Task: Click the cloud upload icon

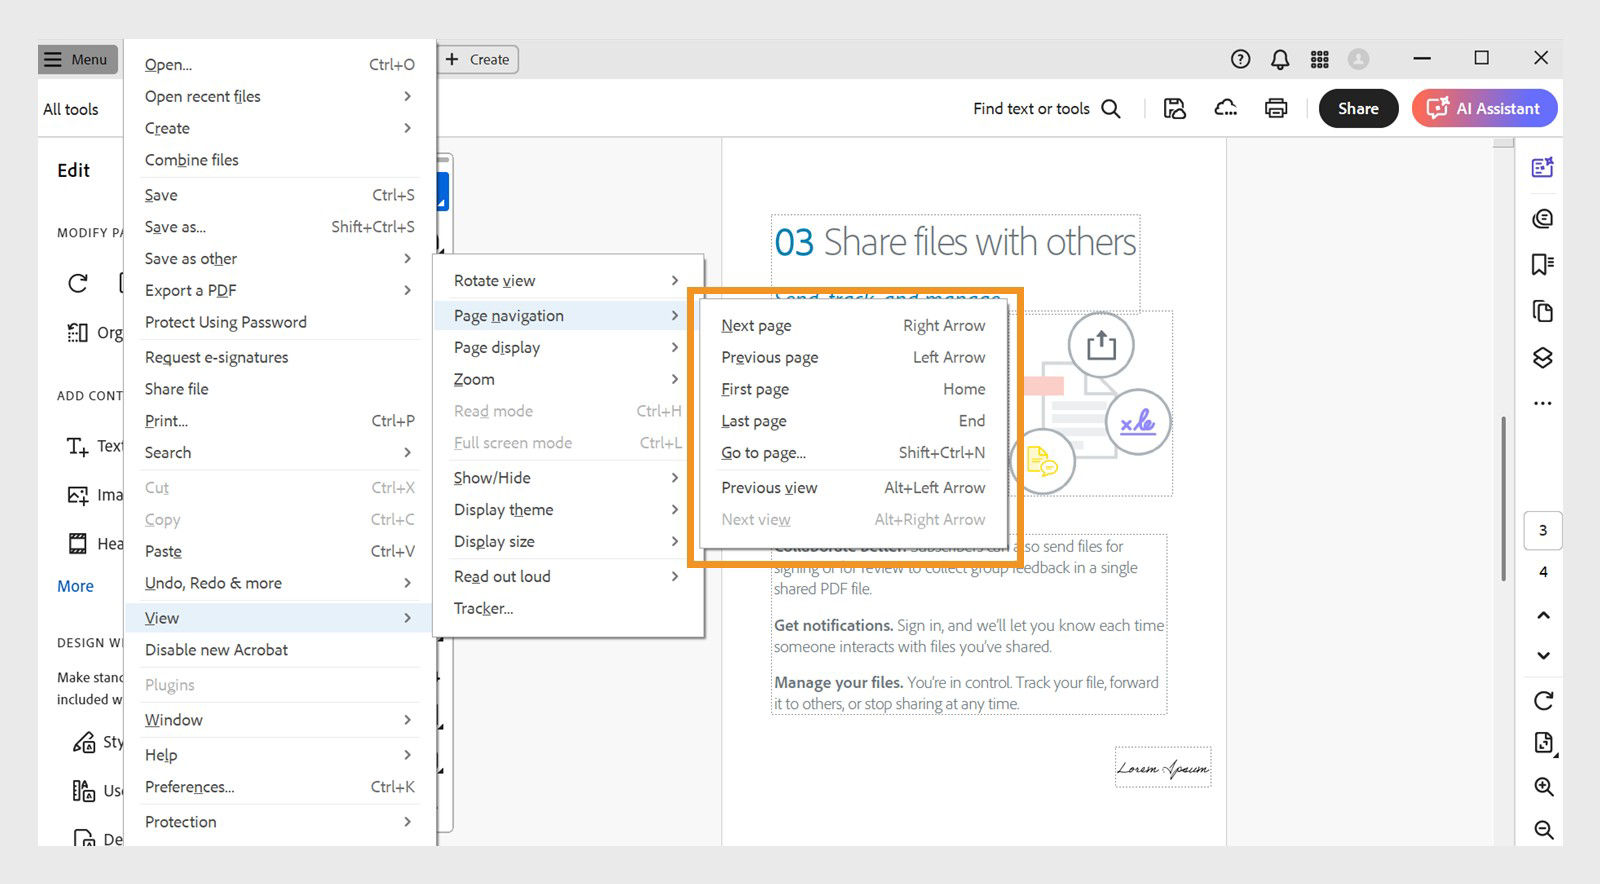Action: pos(1226,108)
